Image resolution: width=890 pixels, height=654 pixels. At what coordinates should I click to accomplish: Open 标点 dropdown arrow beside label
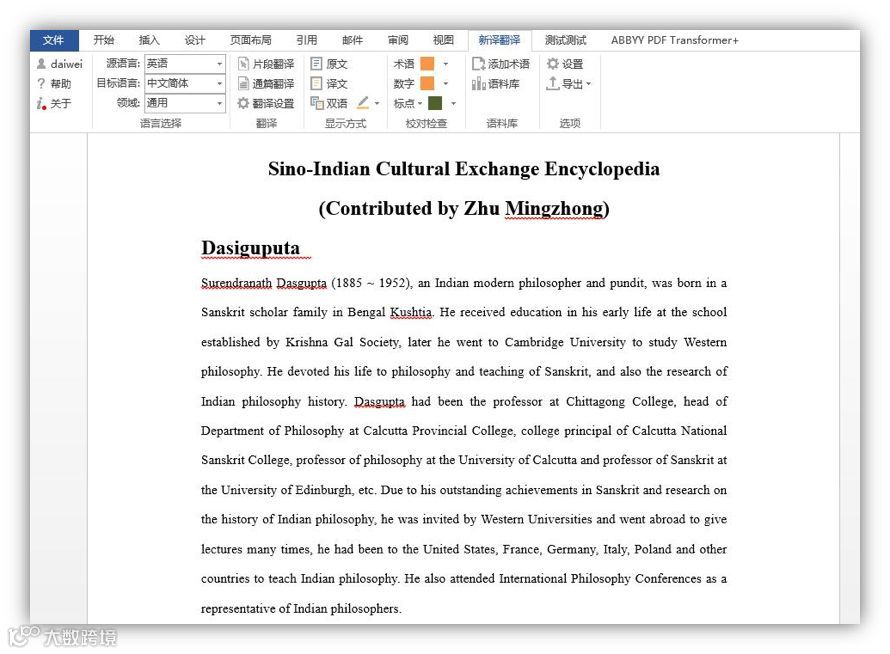[420, 103]
